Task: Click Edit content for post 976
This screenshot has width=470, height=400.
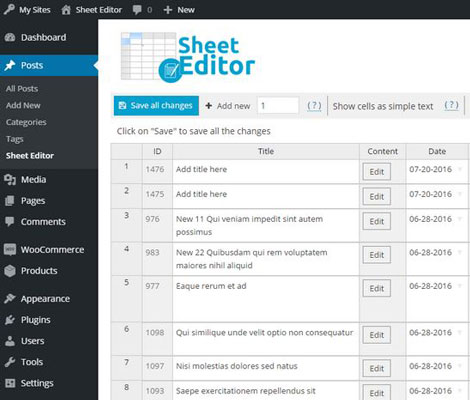Action: pyautogui.click(x=377, y=222)
